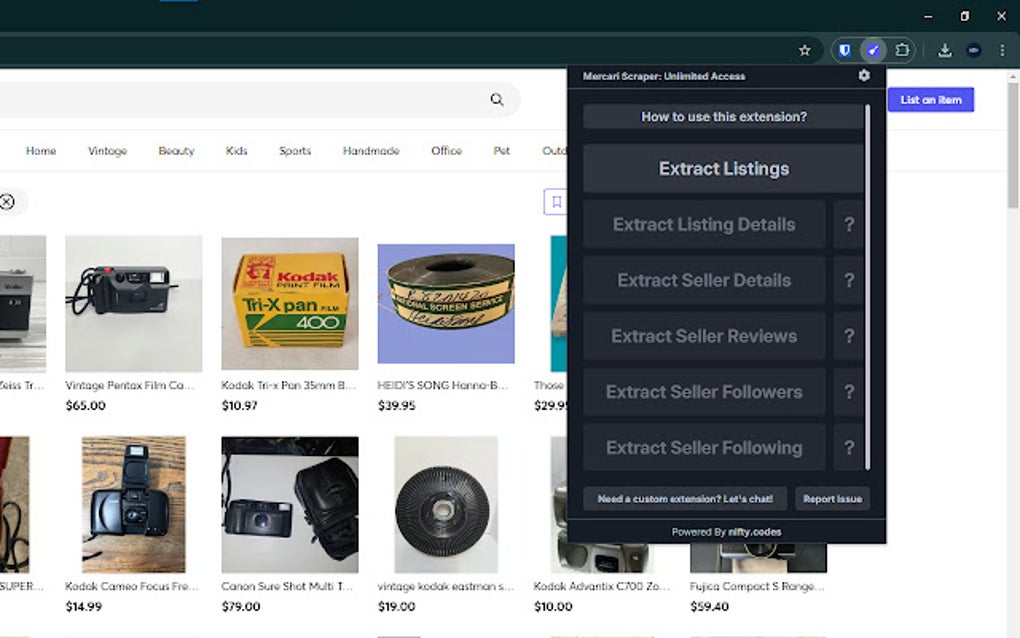This screenshot has width=1020, height=638.
Task: Open the How to use this extension link
Action: pos(723,116)
